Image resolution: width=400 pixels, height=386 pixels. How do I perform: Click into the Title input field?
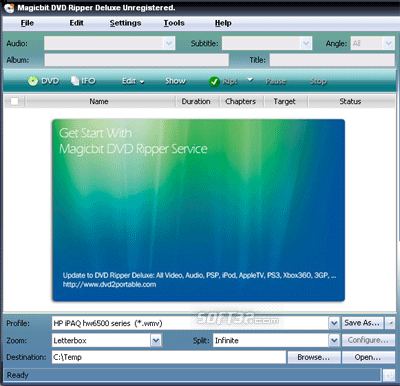pyautogui.click(x=332, y=60)
